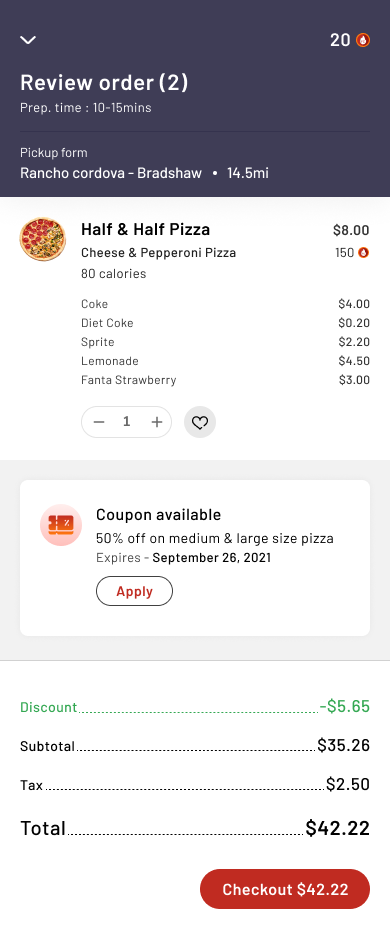Viewport: 390px width, 930px height.
Task: Decrease pizza quantity with minus button
Action: pyautogui.click(x=99, y=422)
